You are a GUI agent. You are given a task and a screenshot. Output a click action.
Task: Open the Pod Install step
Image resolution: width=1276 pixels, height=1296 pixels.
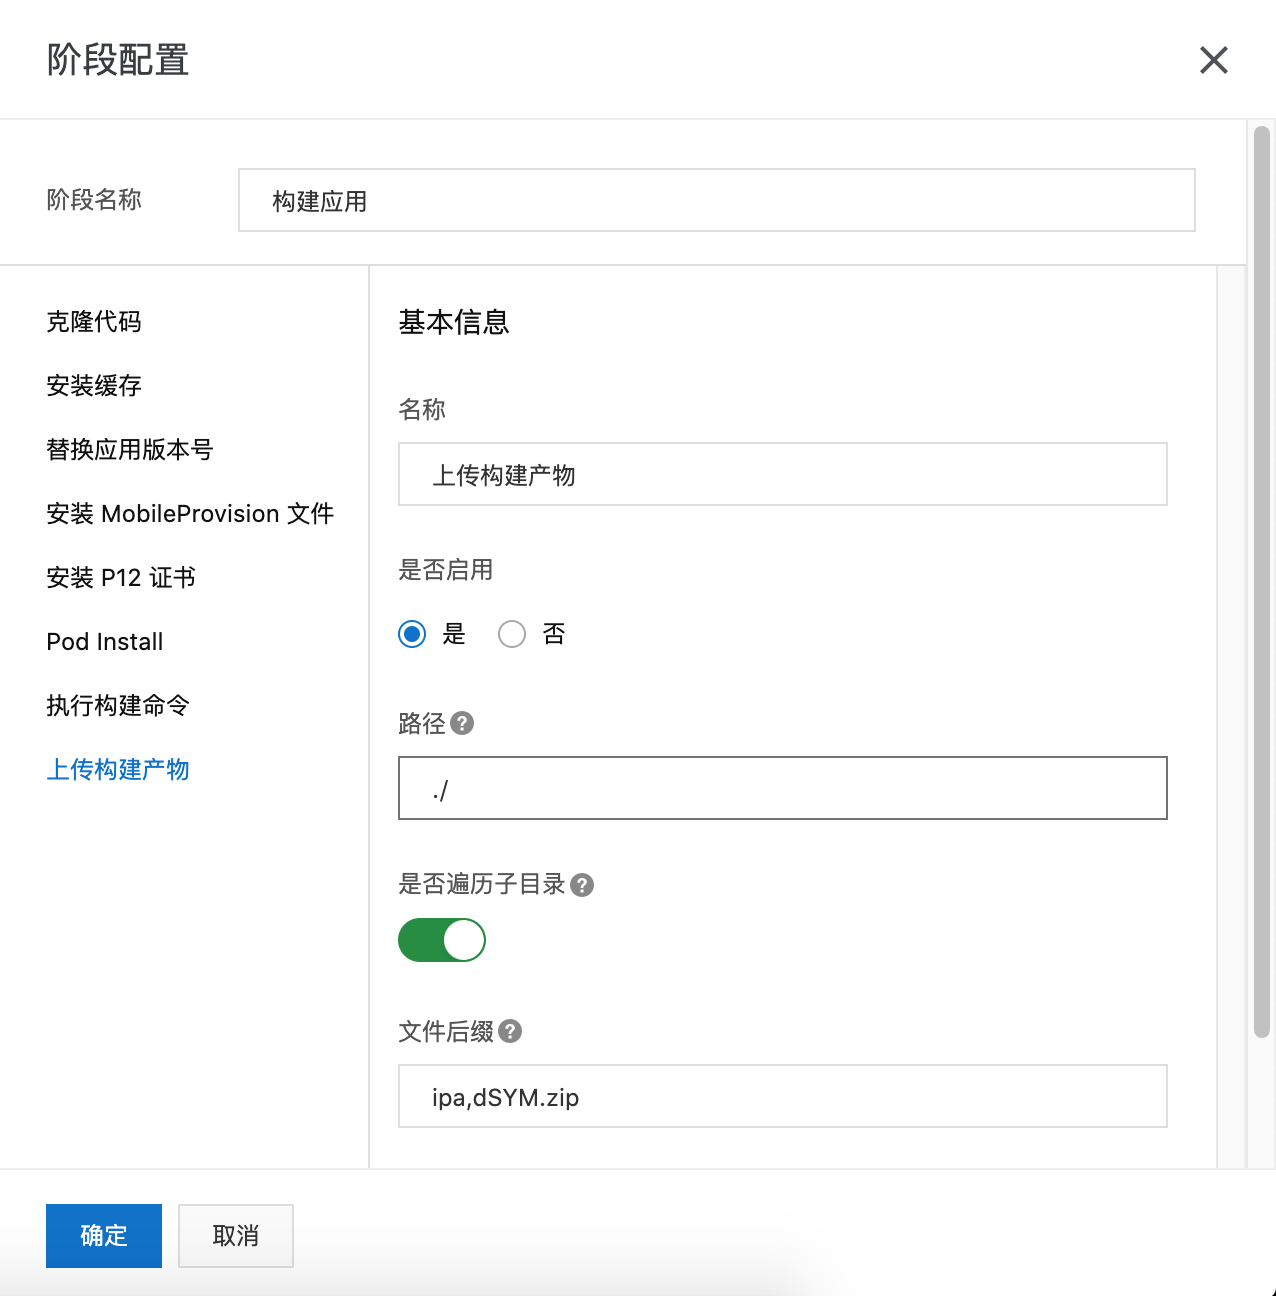(105, 642)
